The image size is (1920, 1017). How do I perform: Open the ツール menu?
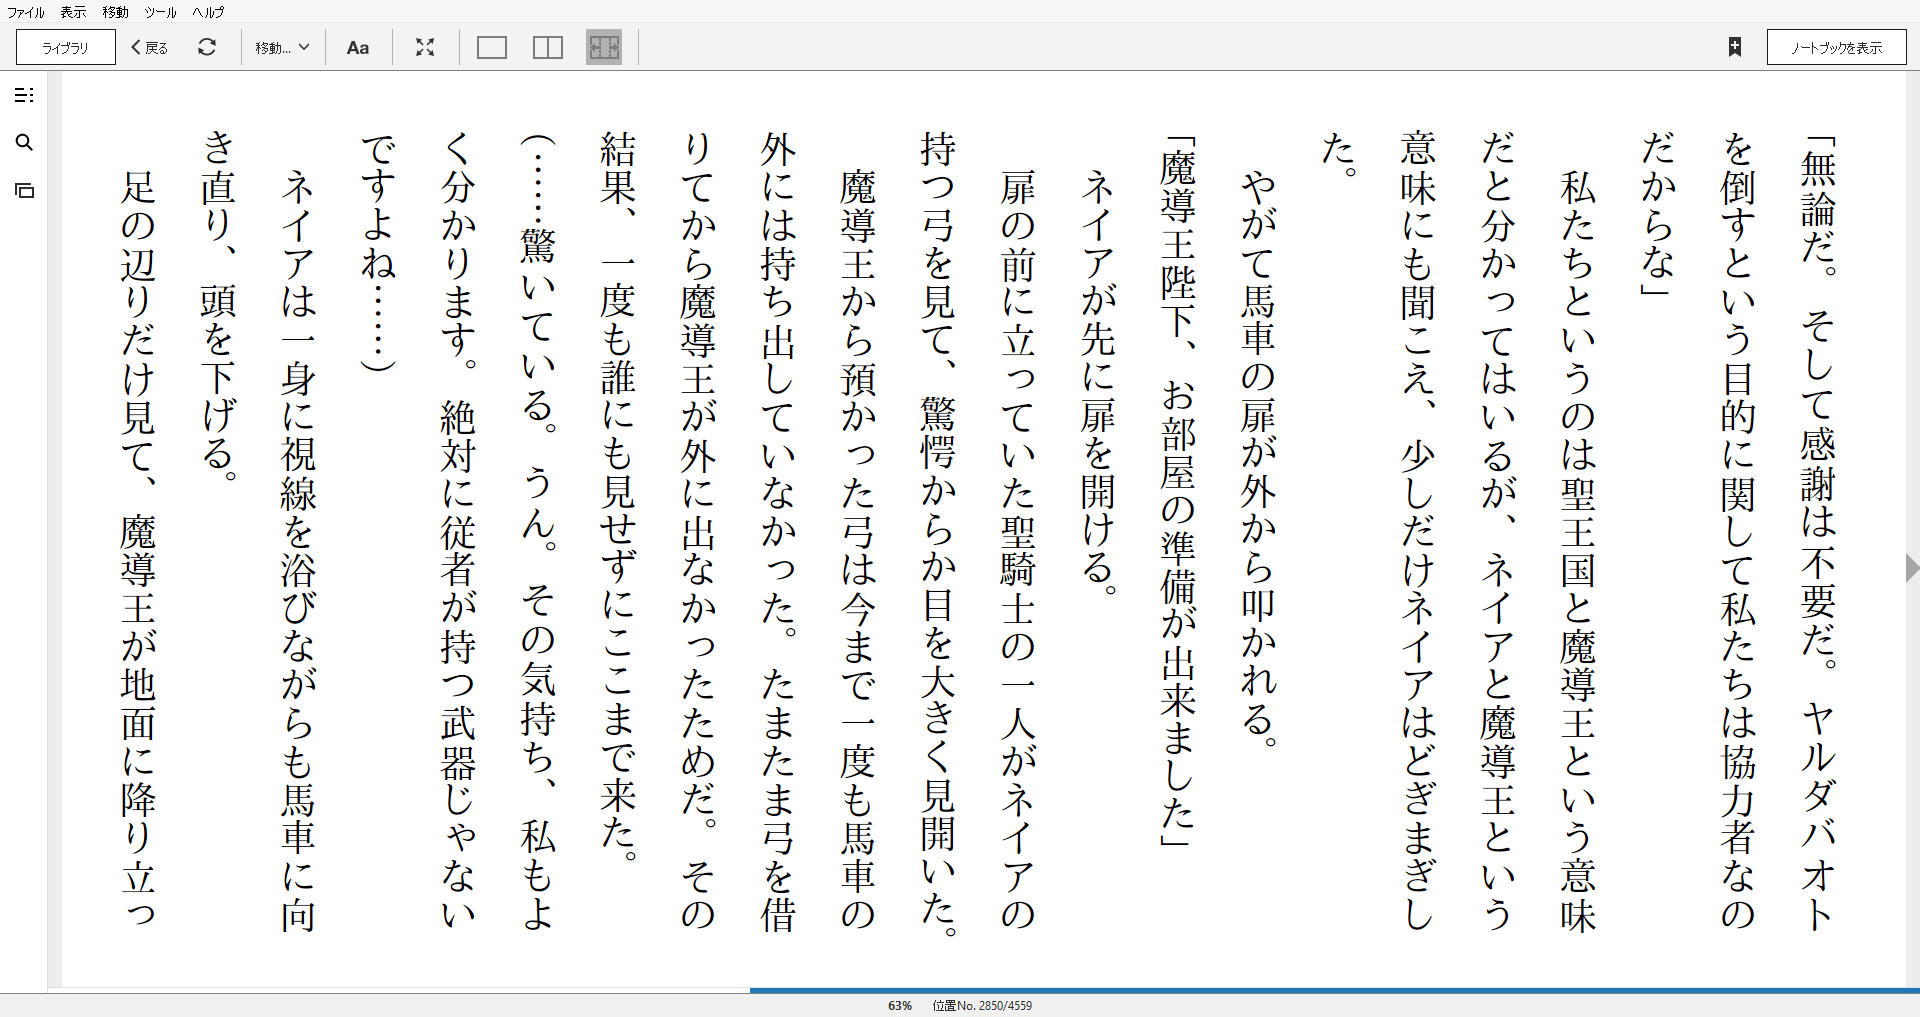[160, 12]
